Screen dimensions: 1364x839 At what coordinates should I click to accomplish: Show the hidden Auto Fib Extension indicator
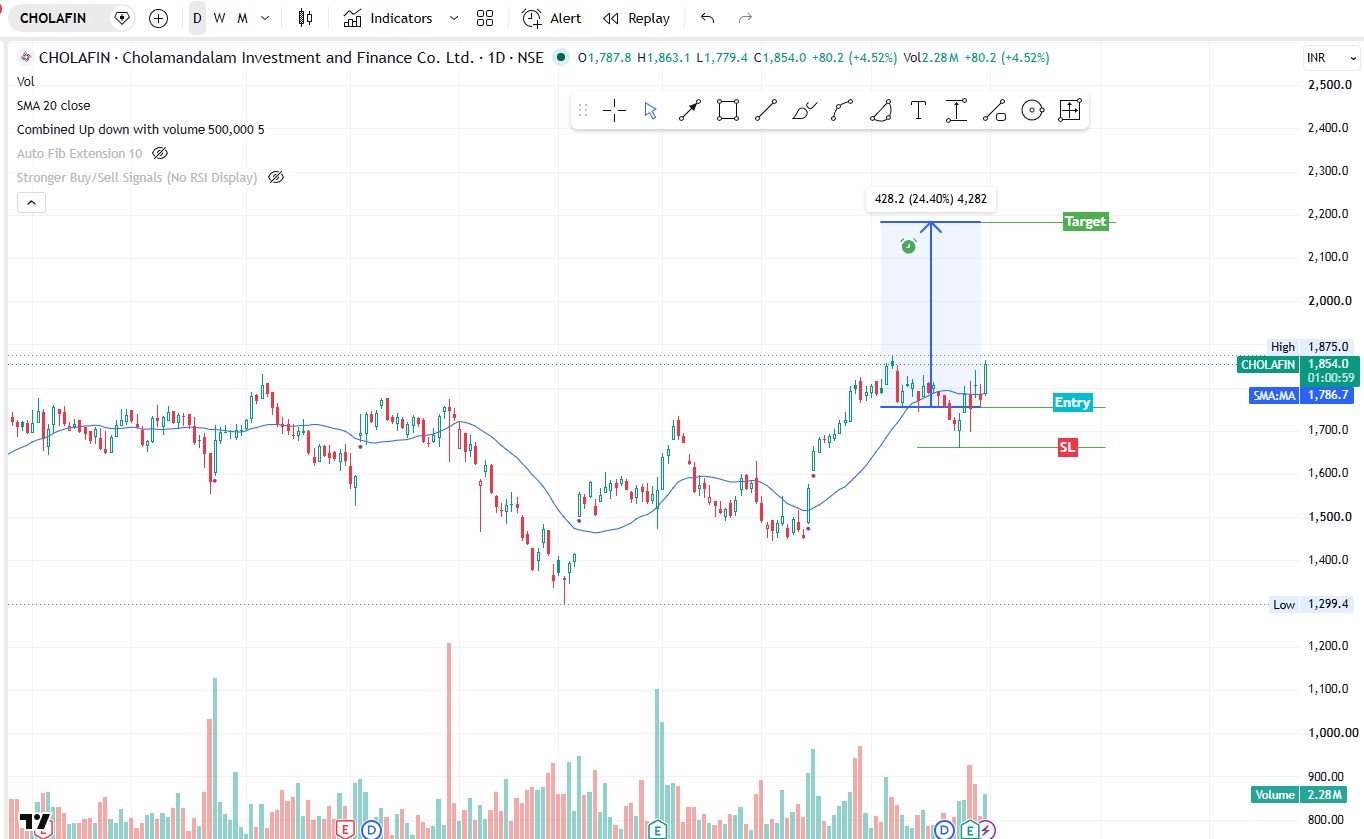160,153
